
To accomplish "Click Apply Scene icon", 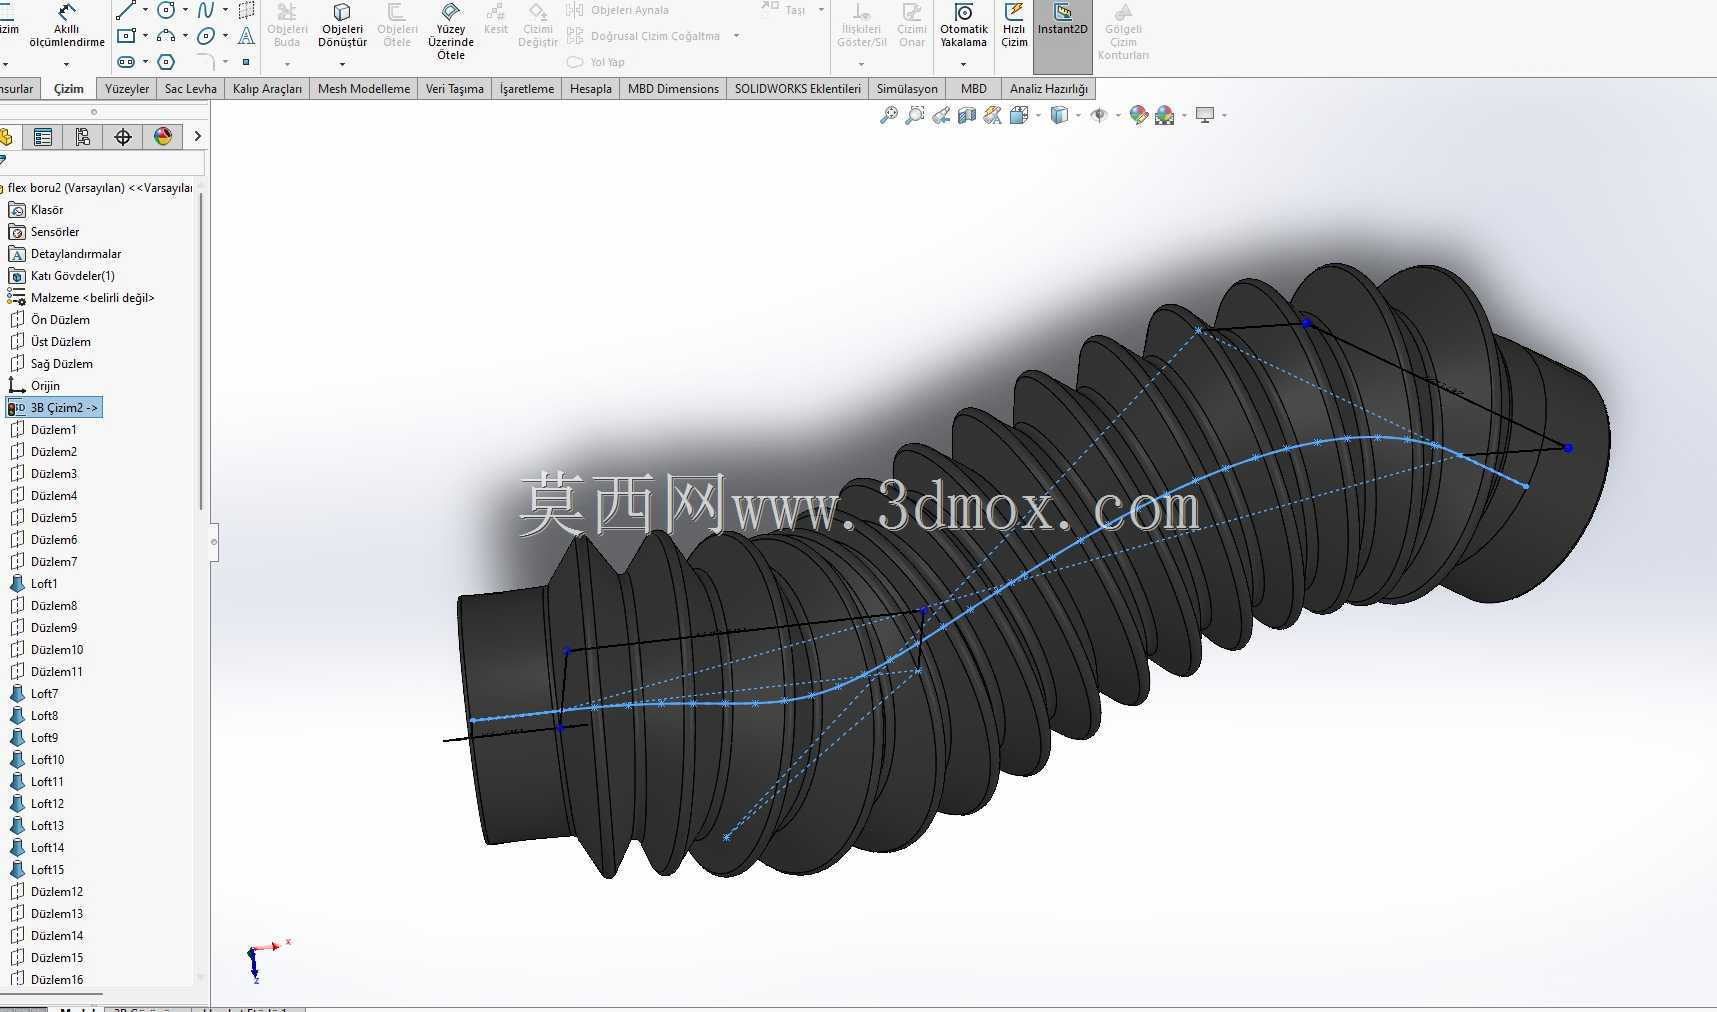I will click(1164, 116).
